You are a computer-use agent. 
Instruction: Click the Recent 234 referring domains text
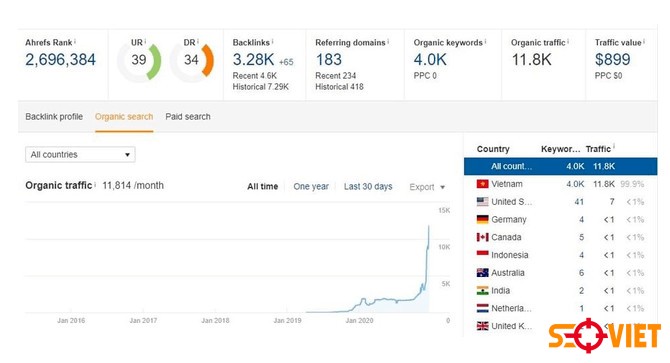335,76
